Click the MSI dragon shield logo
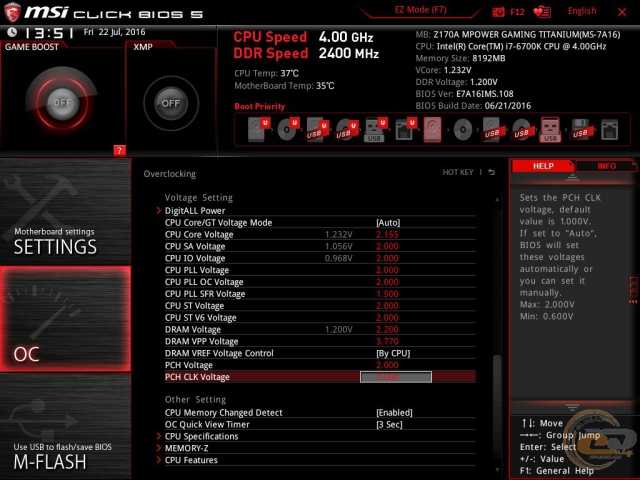 12,12
